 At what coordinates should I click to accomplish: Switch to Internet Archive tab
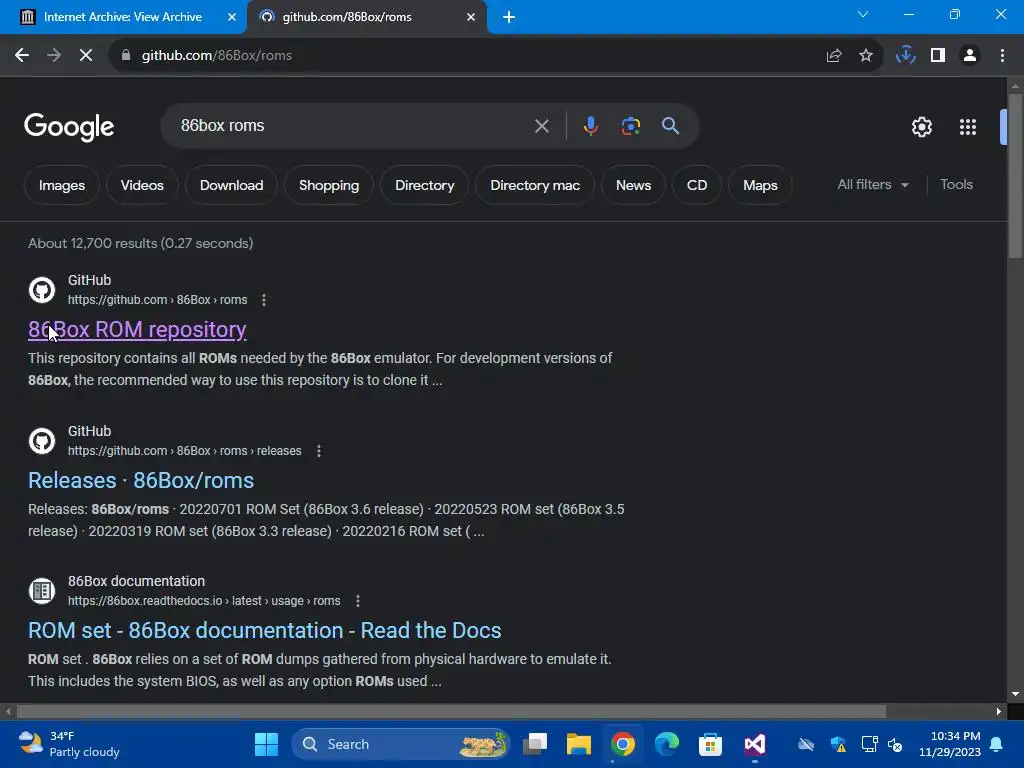[x=123, y=17]
